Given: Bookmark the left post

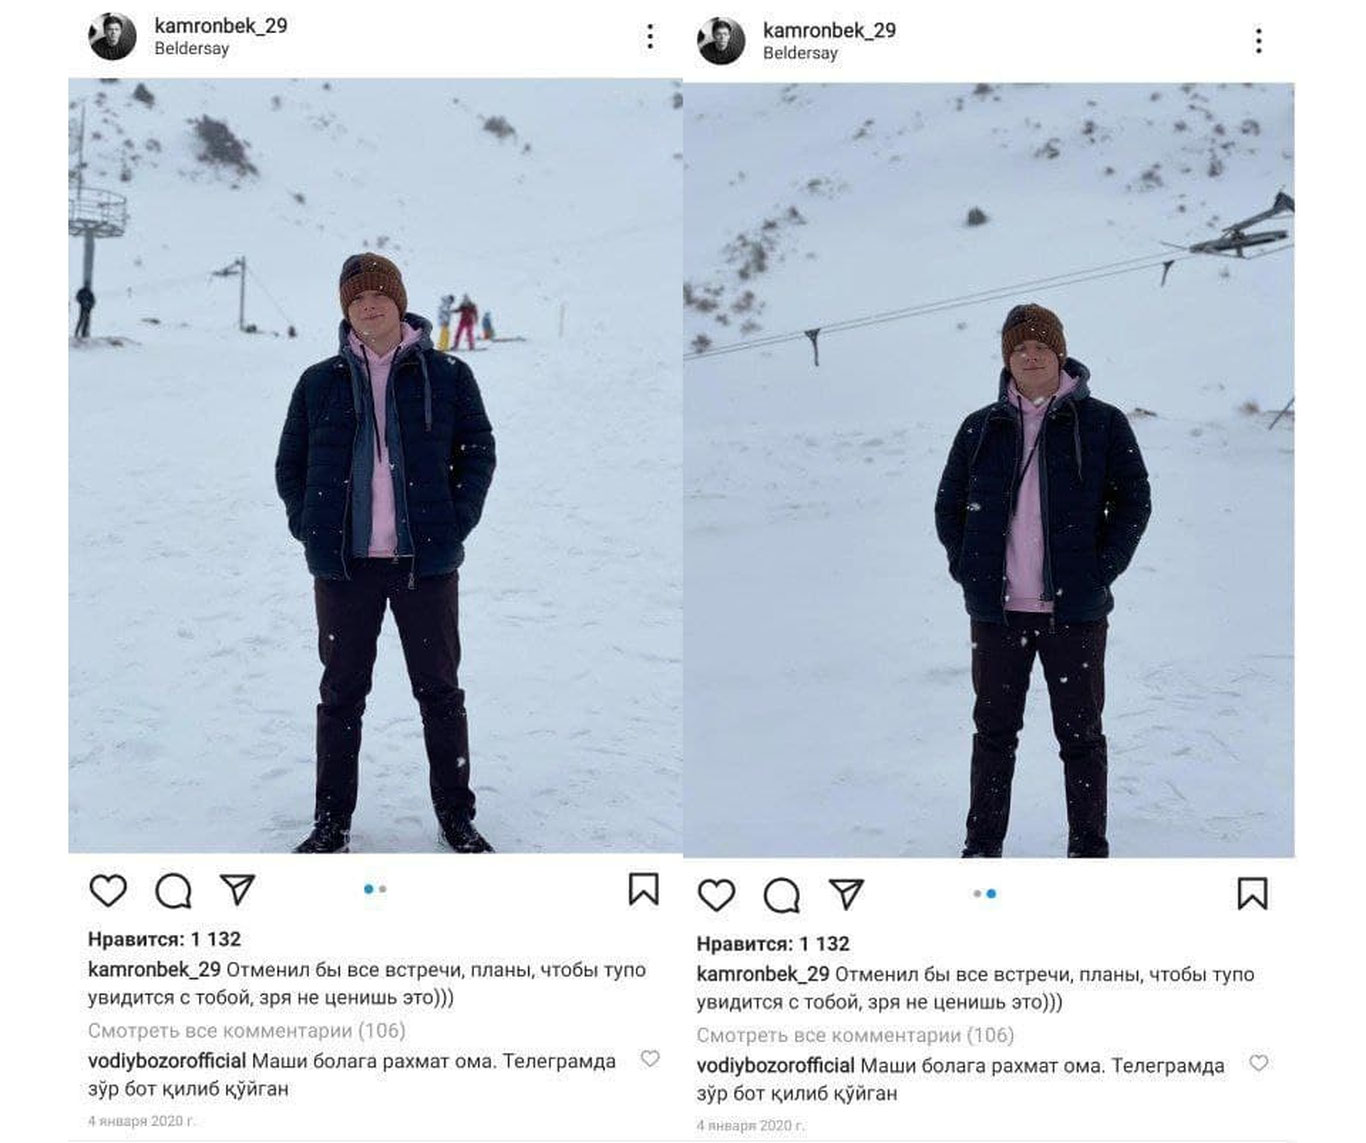Looking at the screenshot, I should tap(643, 889).
